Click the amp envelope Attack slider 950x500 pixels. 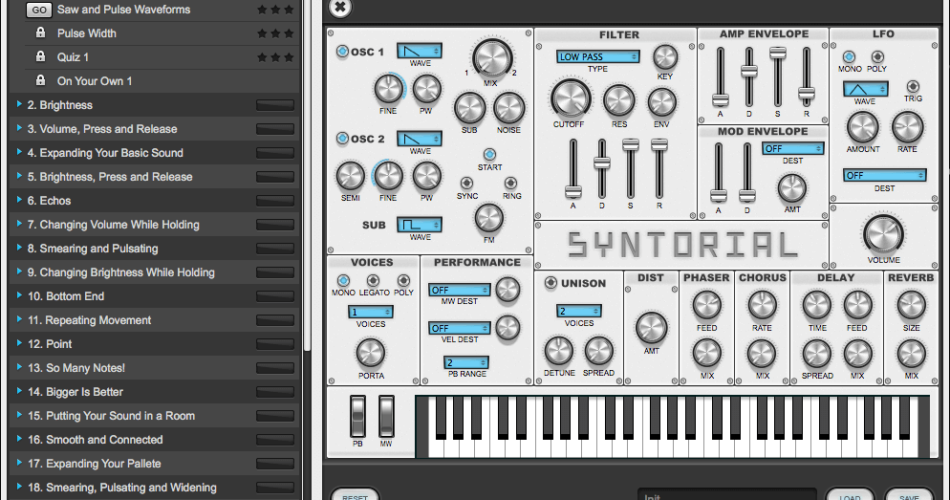718,97
